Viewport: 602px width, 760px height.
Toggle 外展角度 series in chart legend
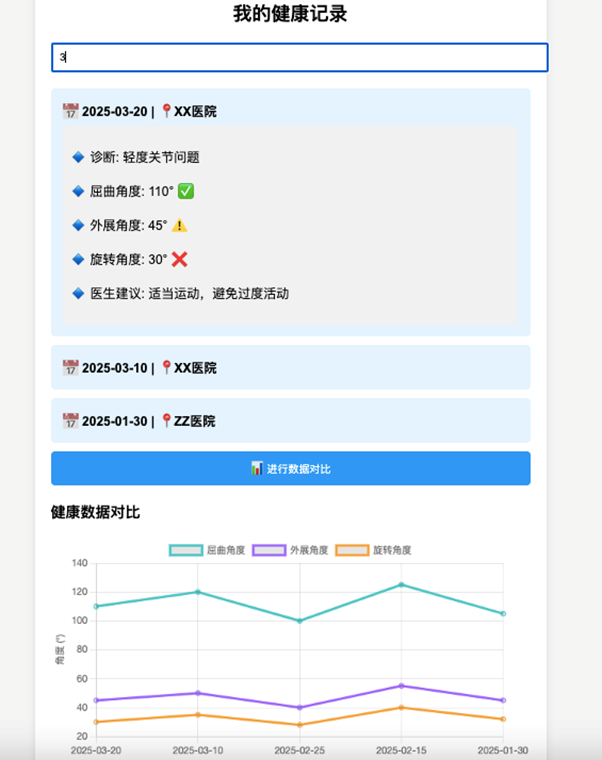[x=308, y=550]
